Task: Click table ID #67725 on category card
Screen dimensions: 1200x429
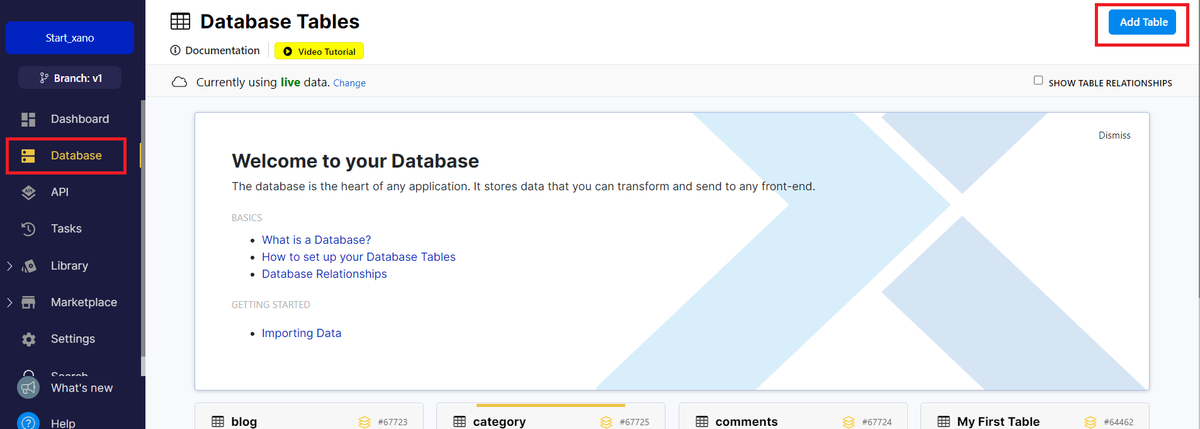Action: 635,422
